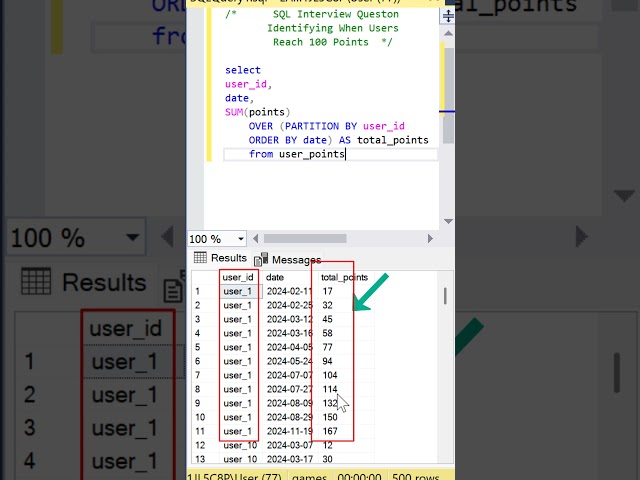
Task: Click the total_points cell showing 150
Action: coord(330,417)
